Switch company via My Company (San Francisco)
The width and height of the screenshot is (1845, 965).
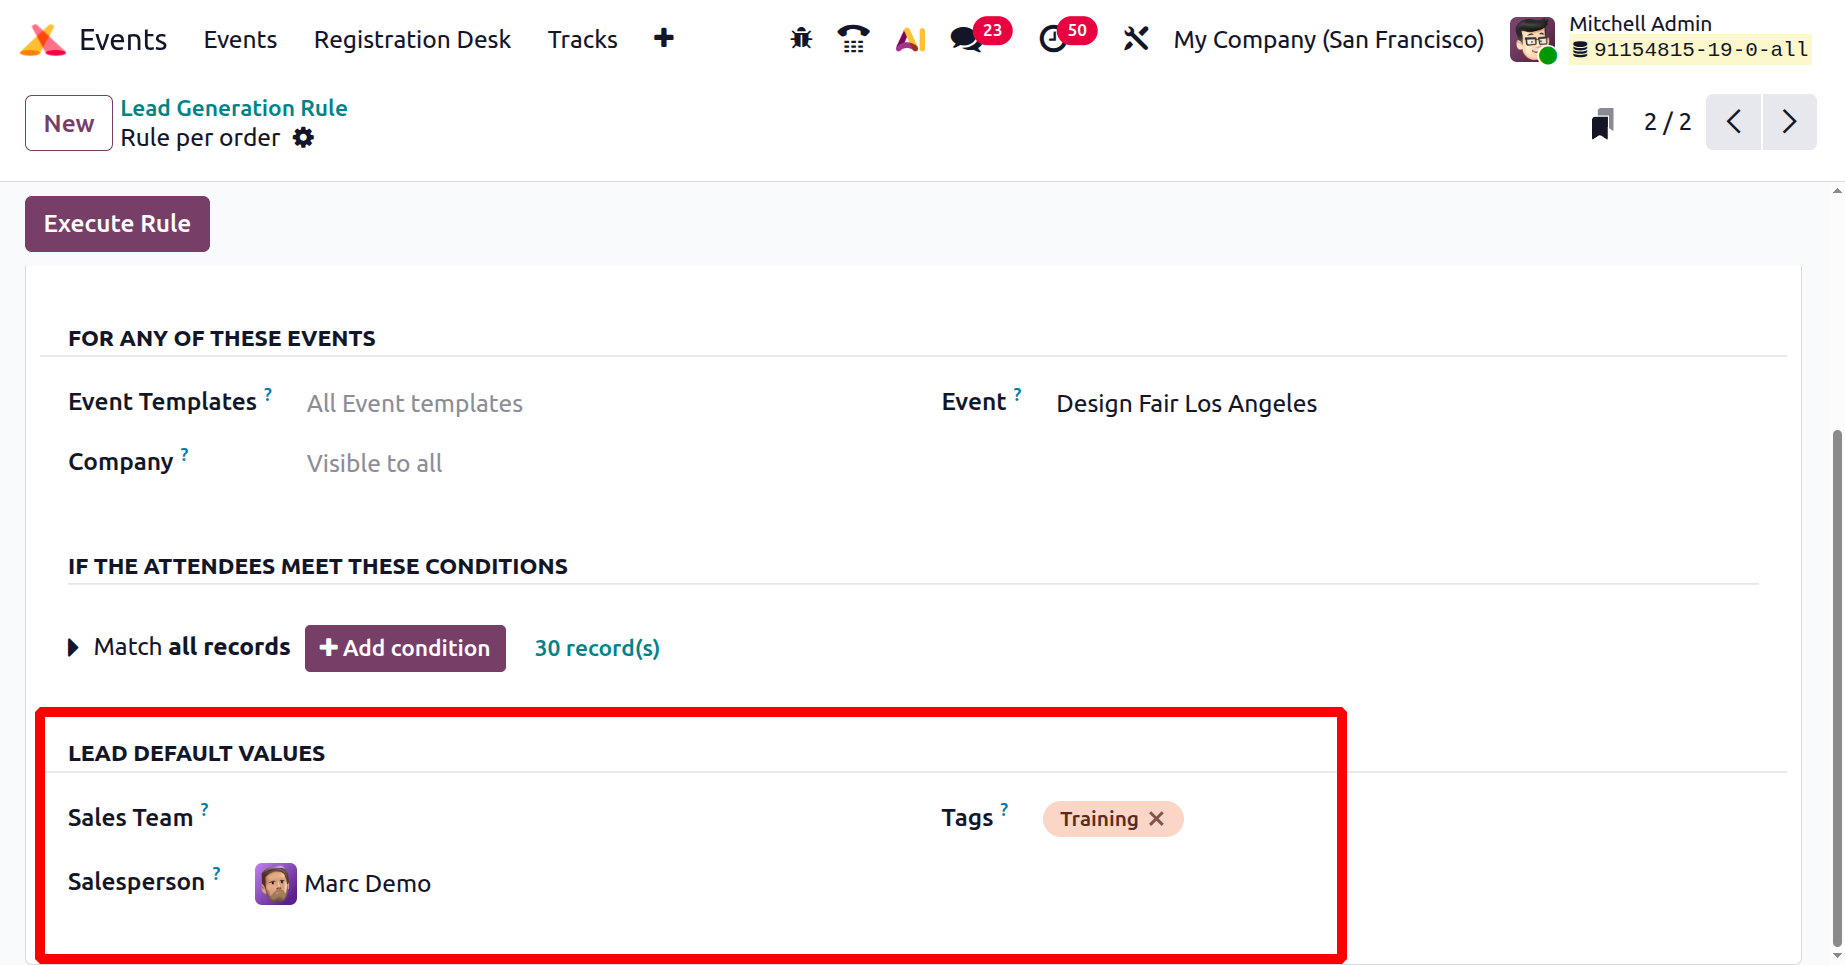click(1328, 40)
